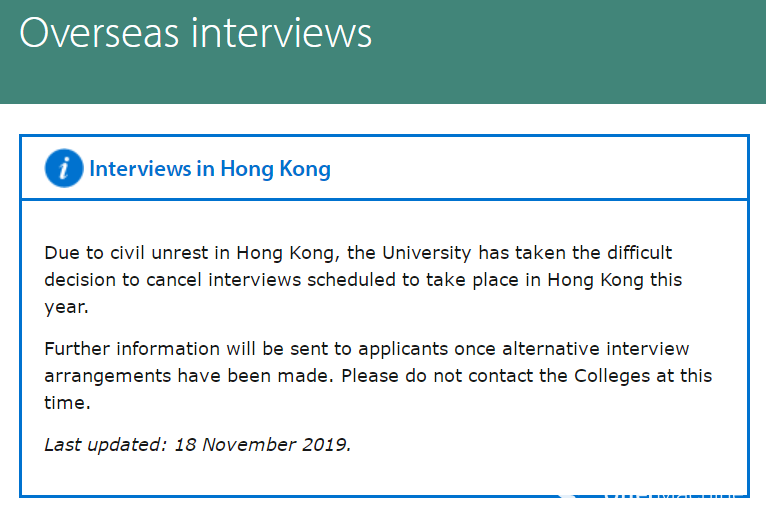Click the word 'cancel' in the notice

[x=174, y=280]
